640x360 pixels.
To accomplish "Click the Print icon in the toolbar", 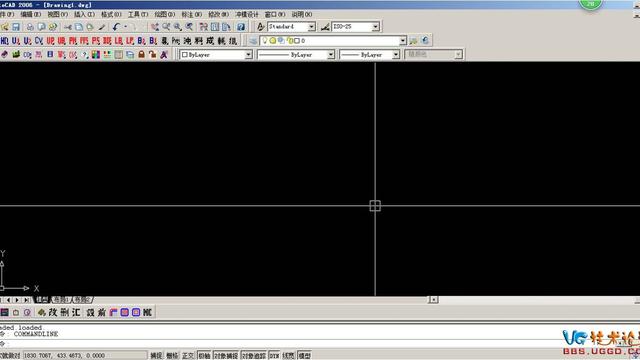I will pos(30,27).
